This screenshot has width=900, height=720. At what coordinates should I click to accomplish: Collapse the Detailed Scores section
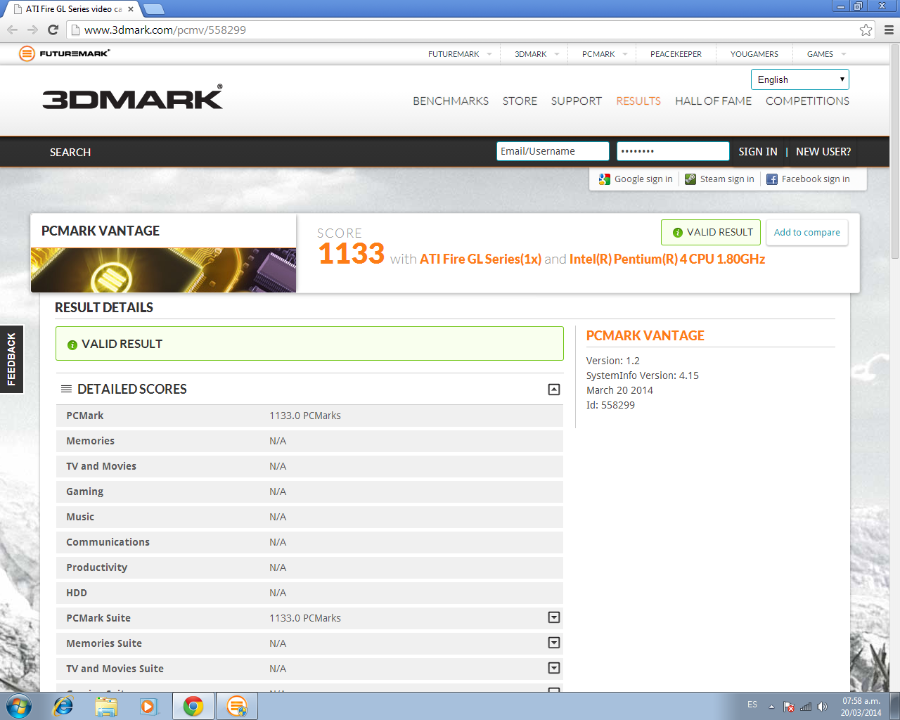pyautogui.click(x=553, y=389)
